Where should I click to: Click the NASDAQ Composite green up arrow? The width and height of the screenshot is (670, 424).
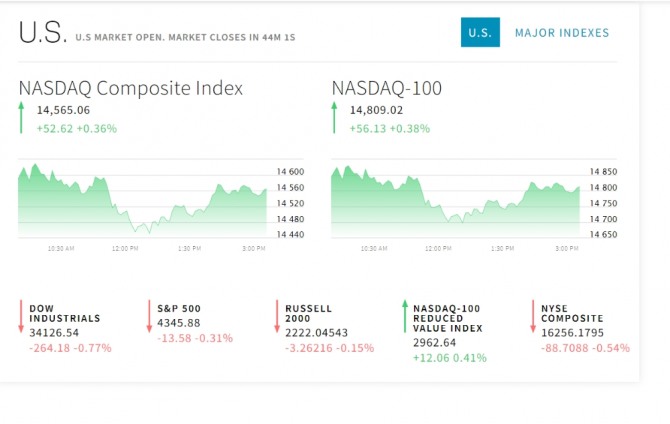click(x=22, y=118)
